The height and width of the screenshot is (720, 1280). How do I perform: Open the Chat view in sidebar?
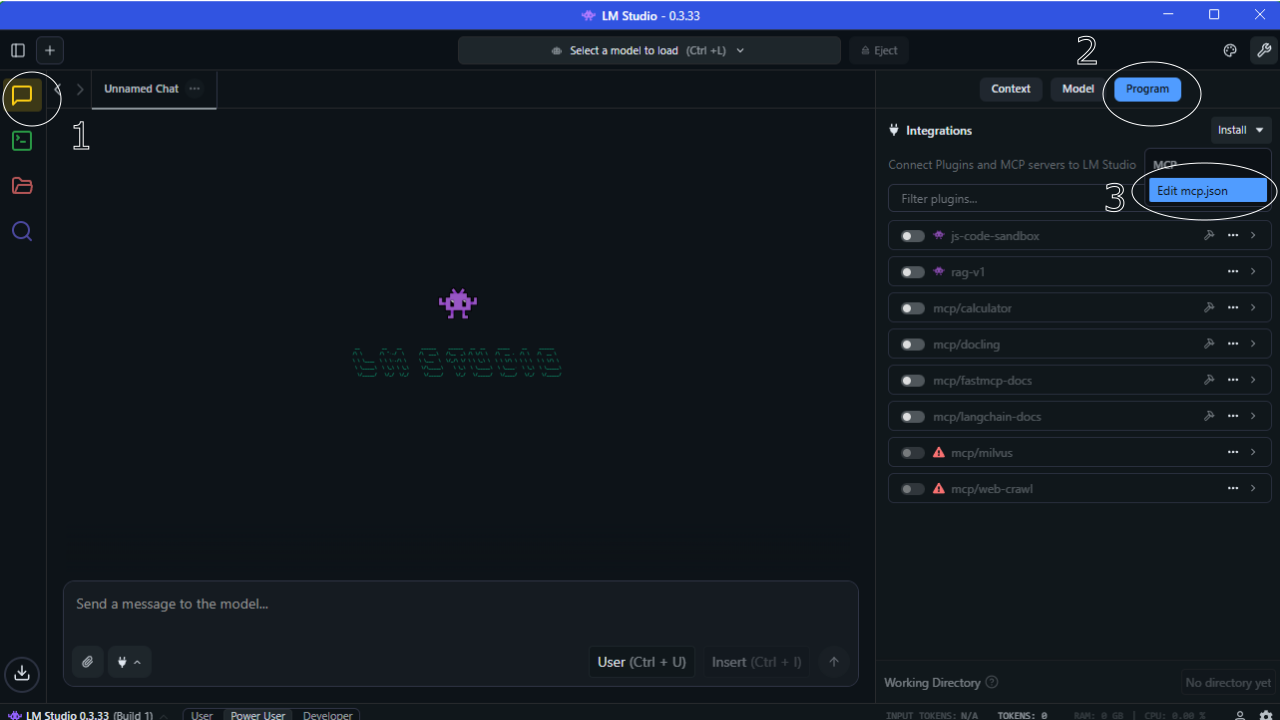click(x=22, y=95)
